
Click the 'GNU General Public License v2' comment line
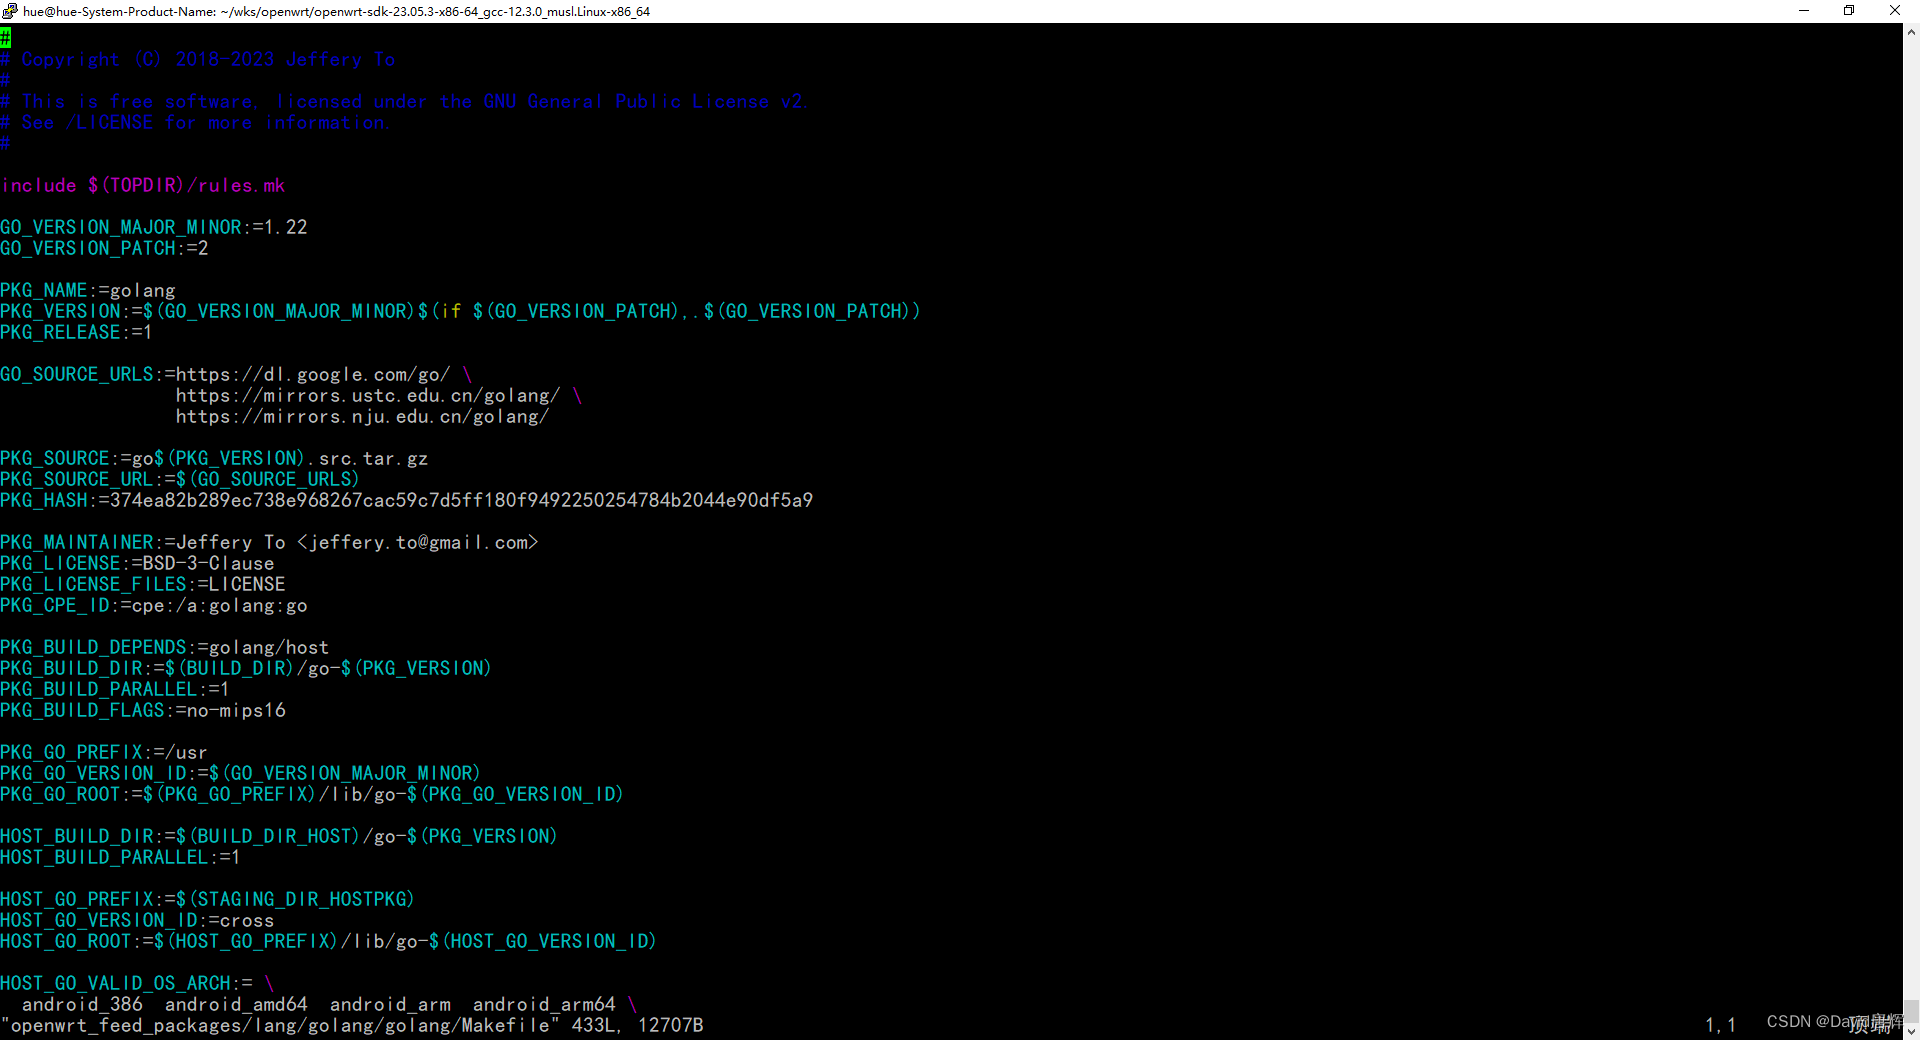tap(404, 102)
